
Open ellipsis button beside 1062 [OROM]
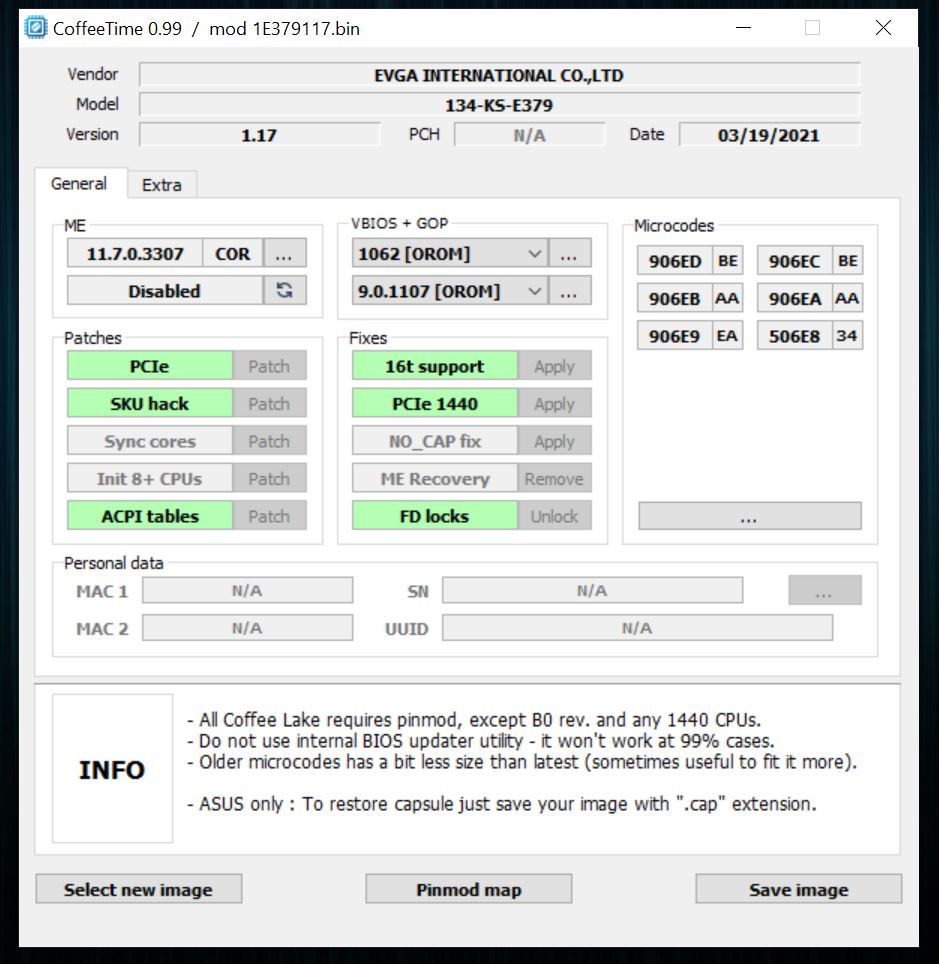pyautogui.click(x=569, y=253)
